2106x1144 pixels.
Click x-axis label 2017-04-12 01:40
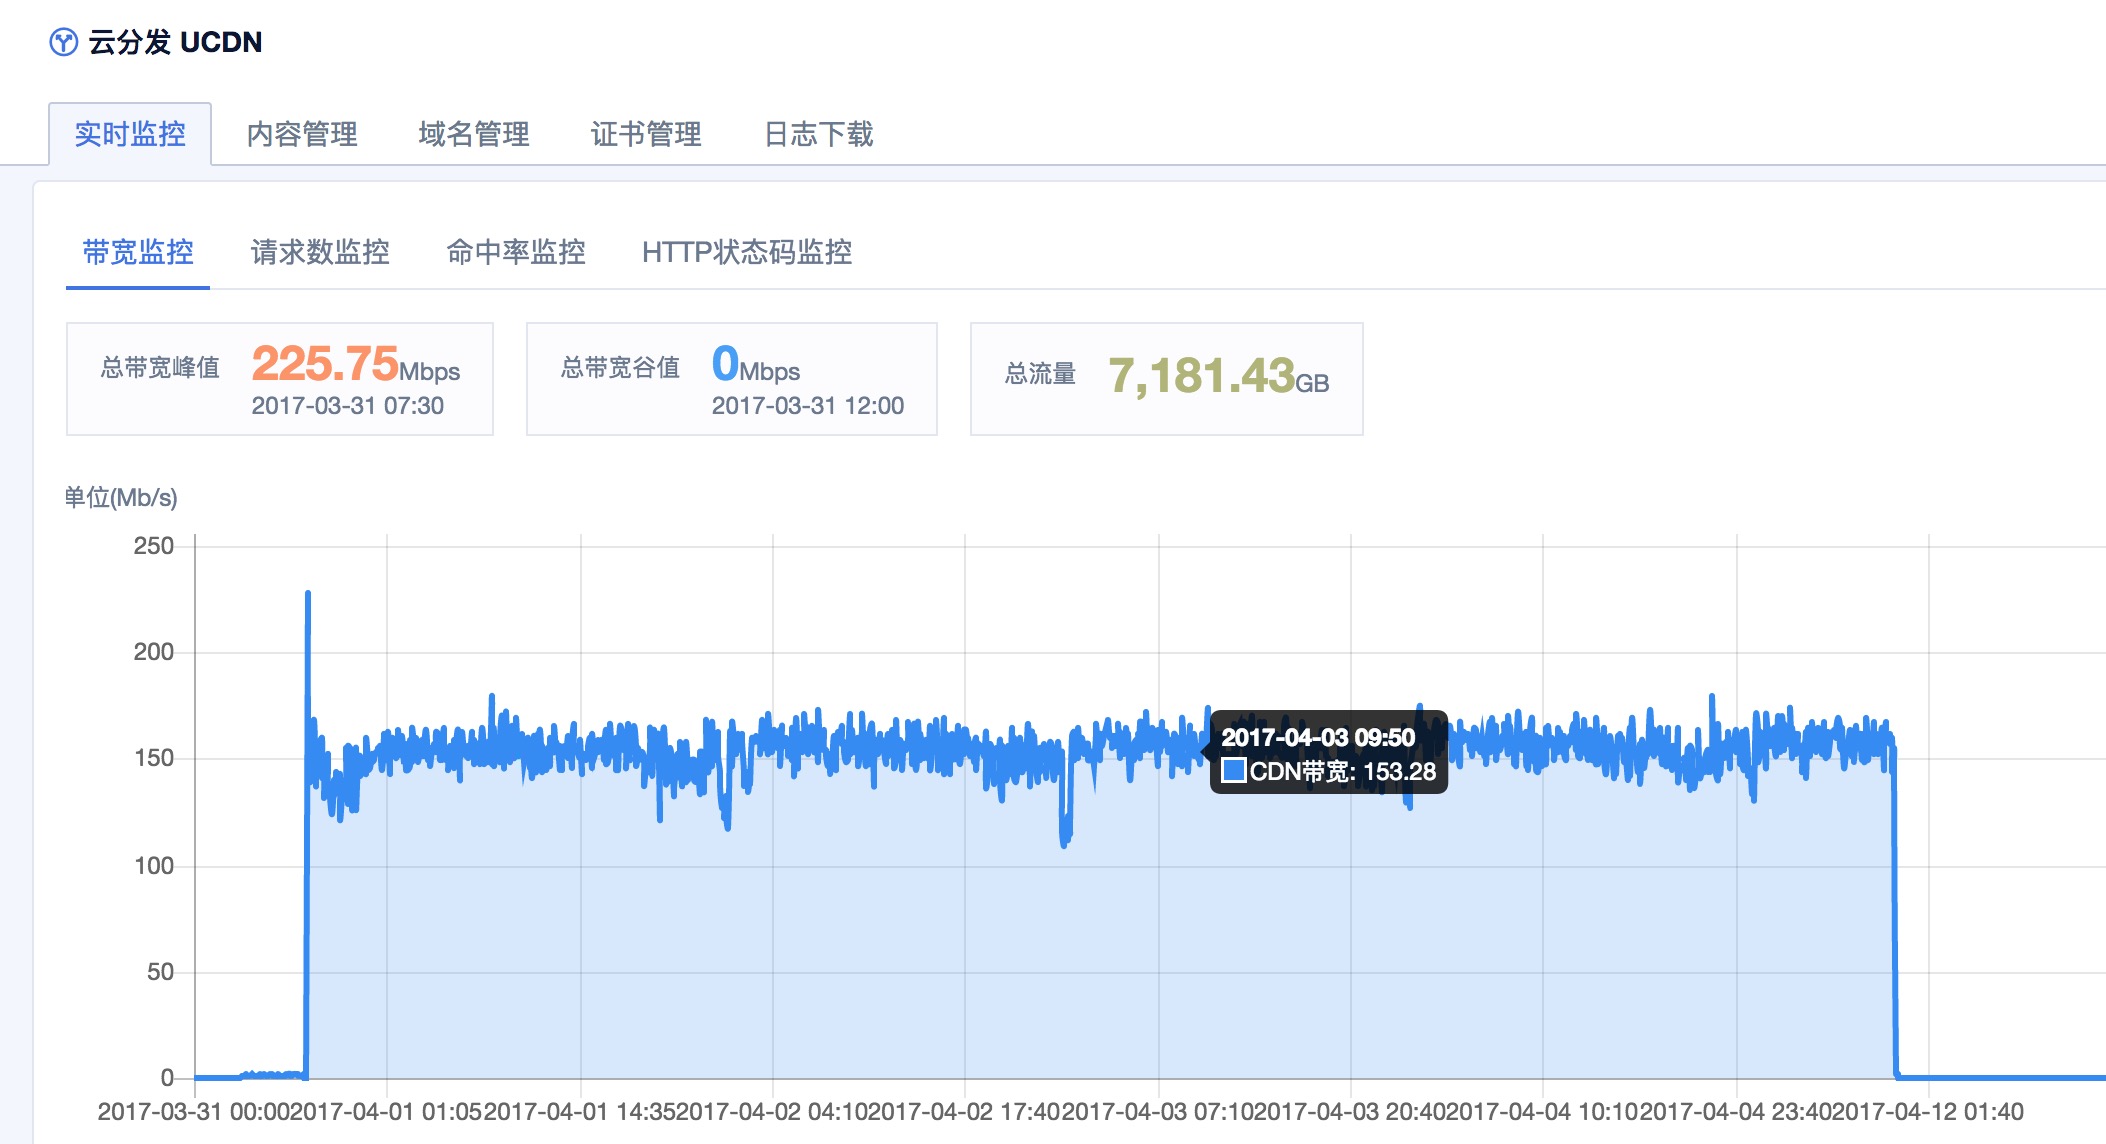[1928, 1111]
